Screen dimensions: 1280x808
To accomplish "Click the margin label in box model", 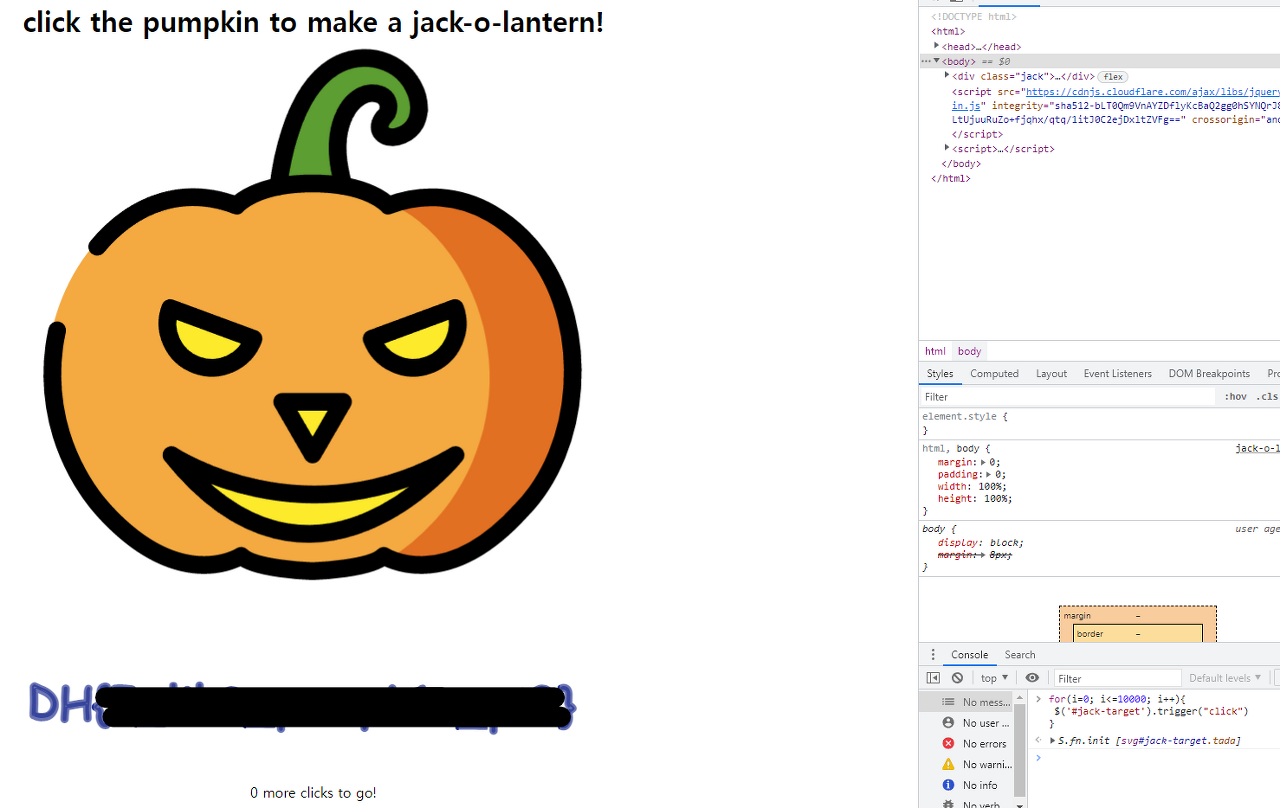I will point(1078,616).
